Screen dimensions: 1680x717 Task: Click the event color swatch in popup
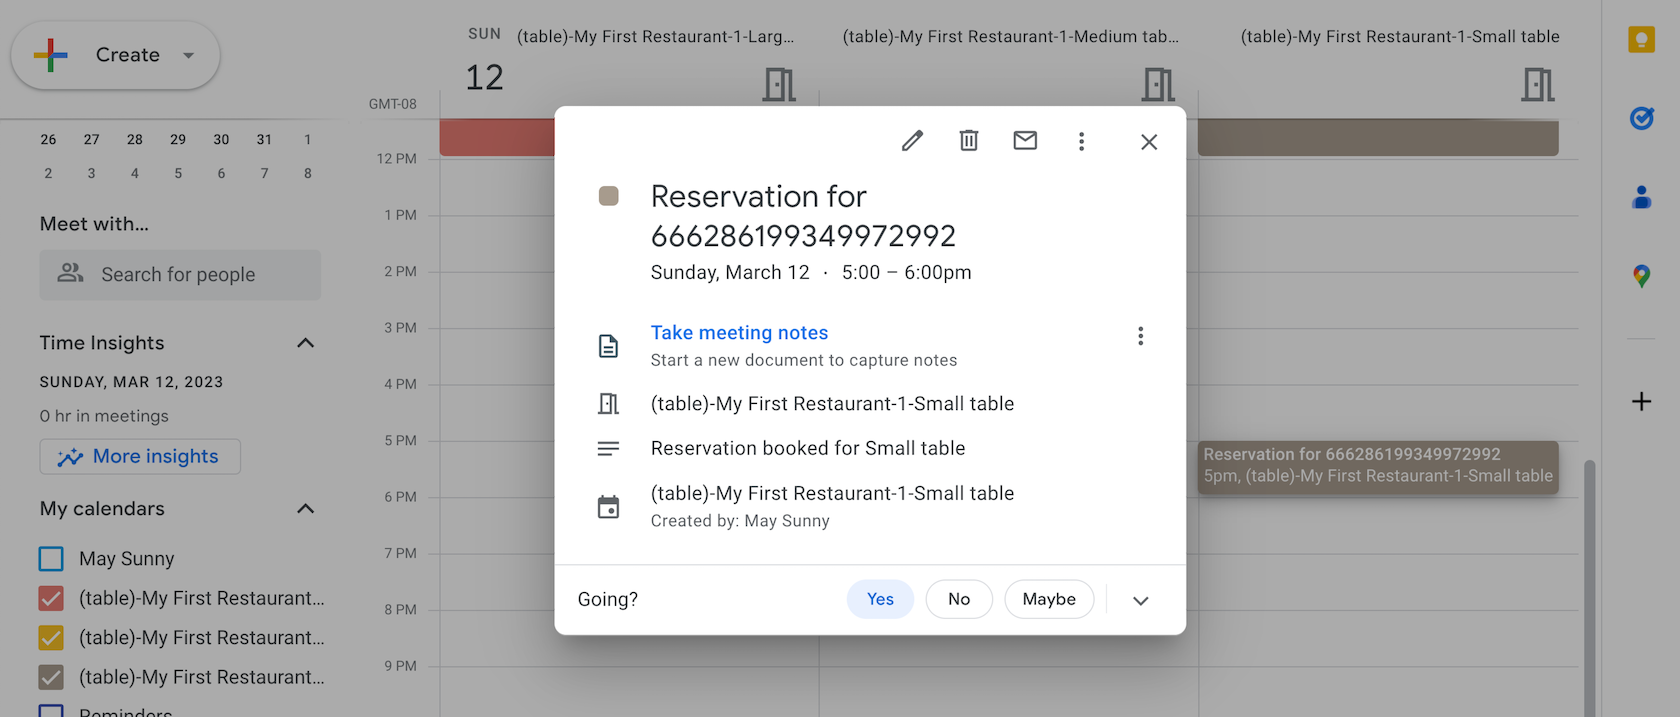tap(608, 196)
